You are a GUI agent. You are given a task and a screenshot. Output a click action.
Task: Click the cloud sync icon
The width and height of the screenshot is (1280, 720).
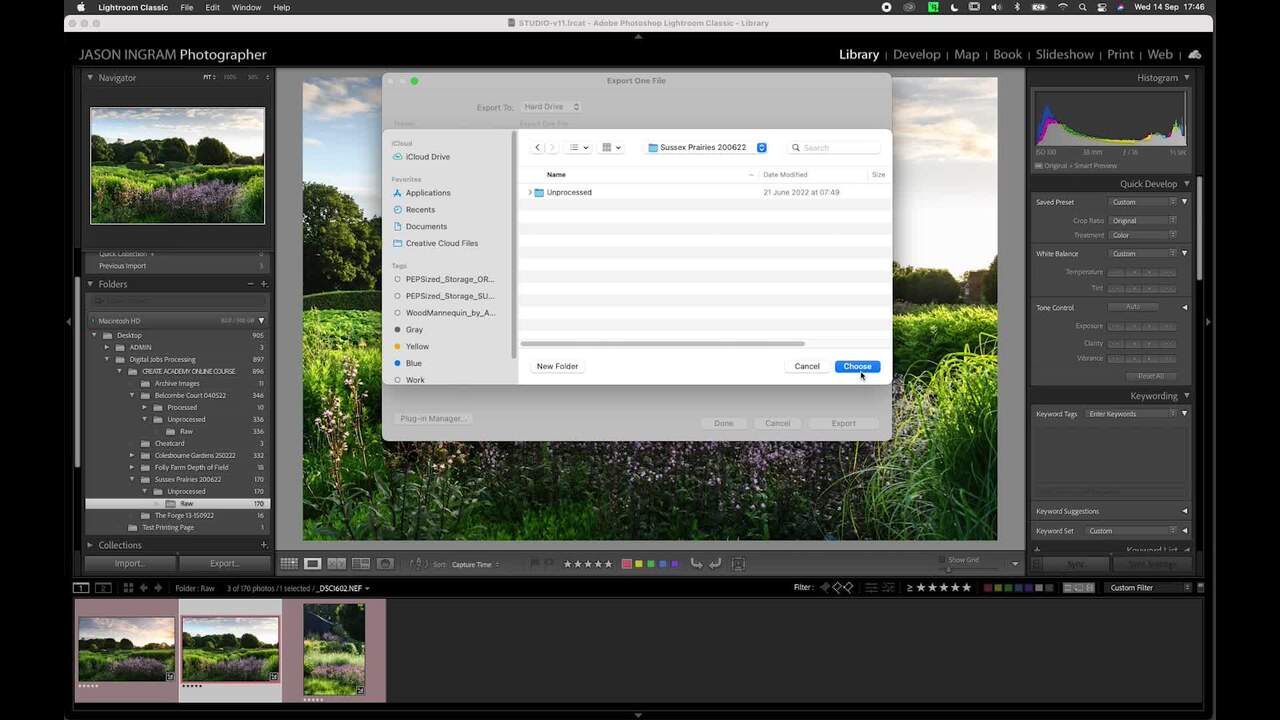coord(1194,54)
